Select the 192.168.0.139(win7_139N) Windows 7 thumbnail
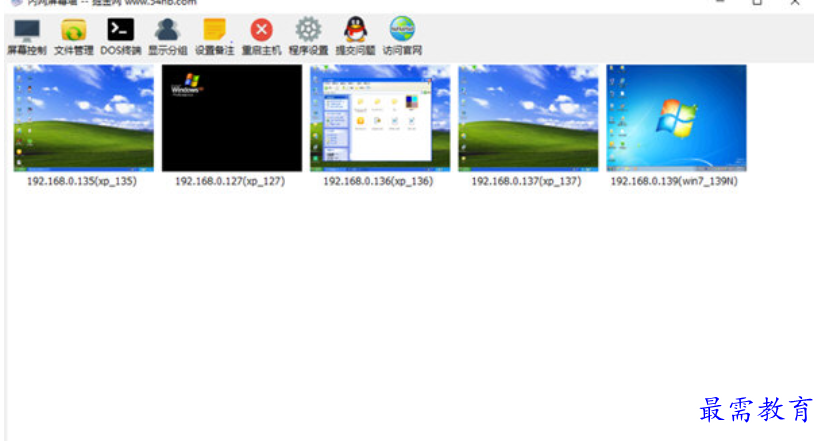821x441 pixels. coord(676,118)
